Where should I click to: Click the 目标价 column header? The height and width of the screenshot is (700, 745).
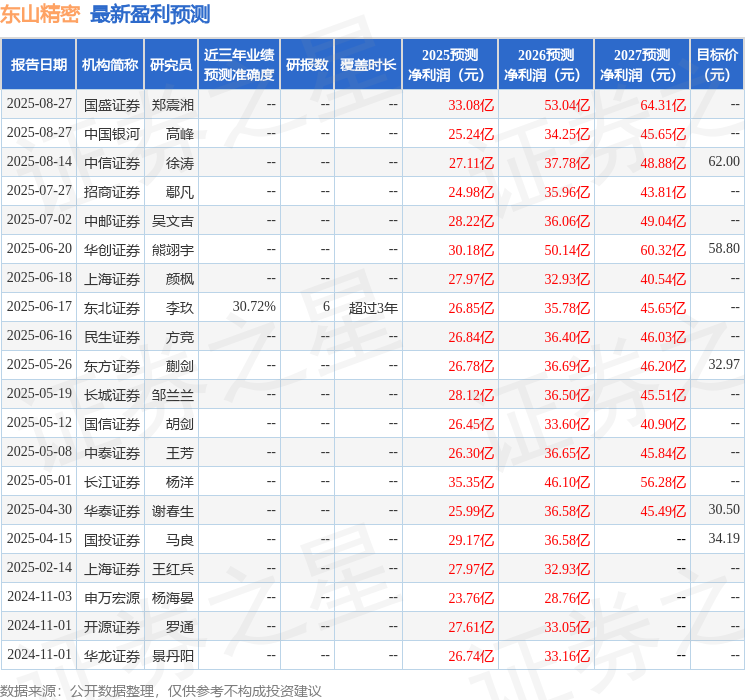(x=717, y=65)
